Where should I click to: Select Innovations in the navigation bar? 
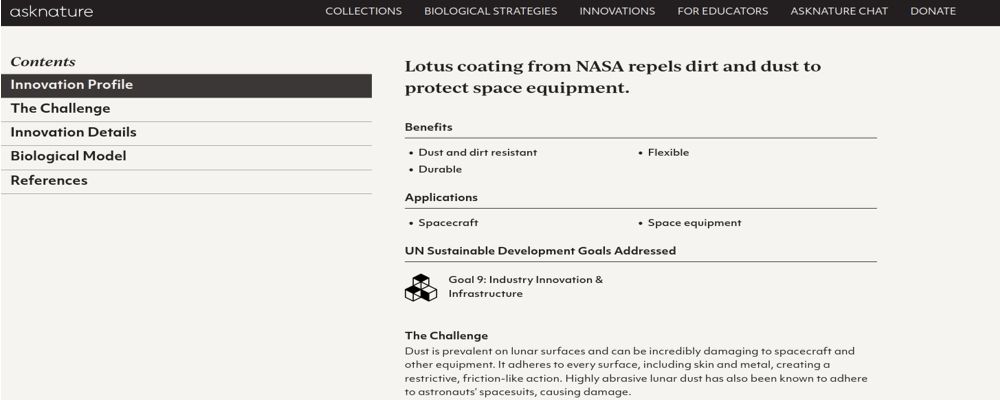tap(617, 12)
